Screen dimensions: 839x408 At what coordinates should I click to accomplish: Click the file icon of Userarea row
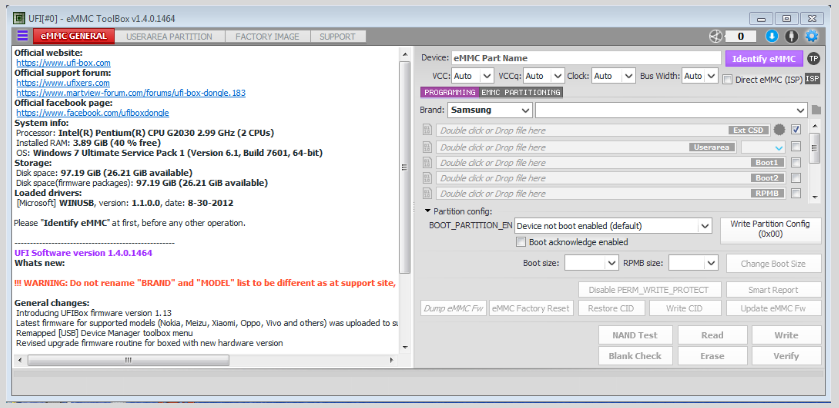pos(427,147)
